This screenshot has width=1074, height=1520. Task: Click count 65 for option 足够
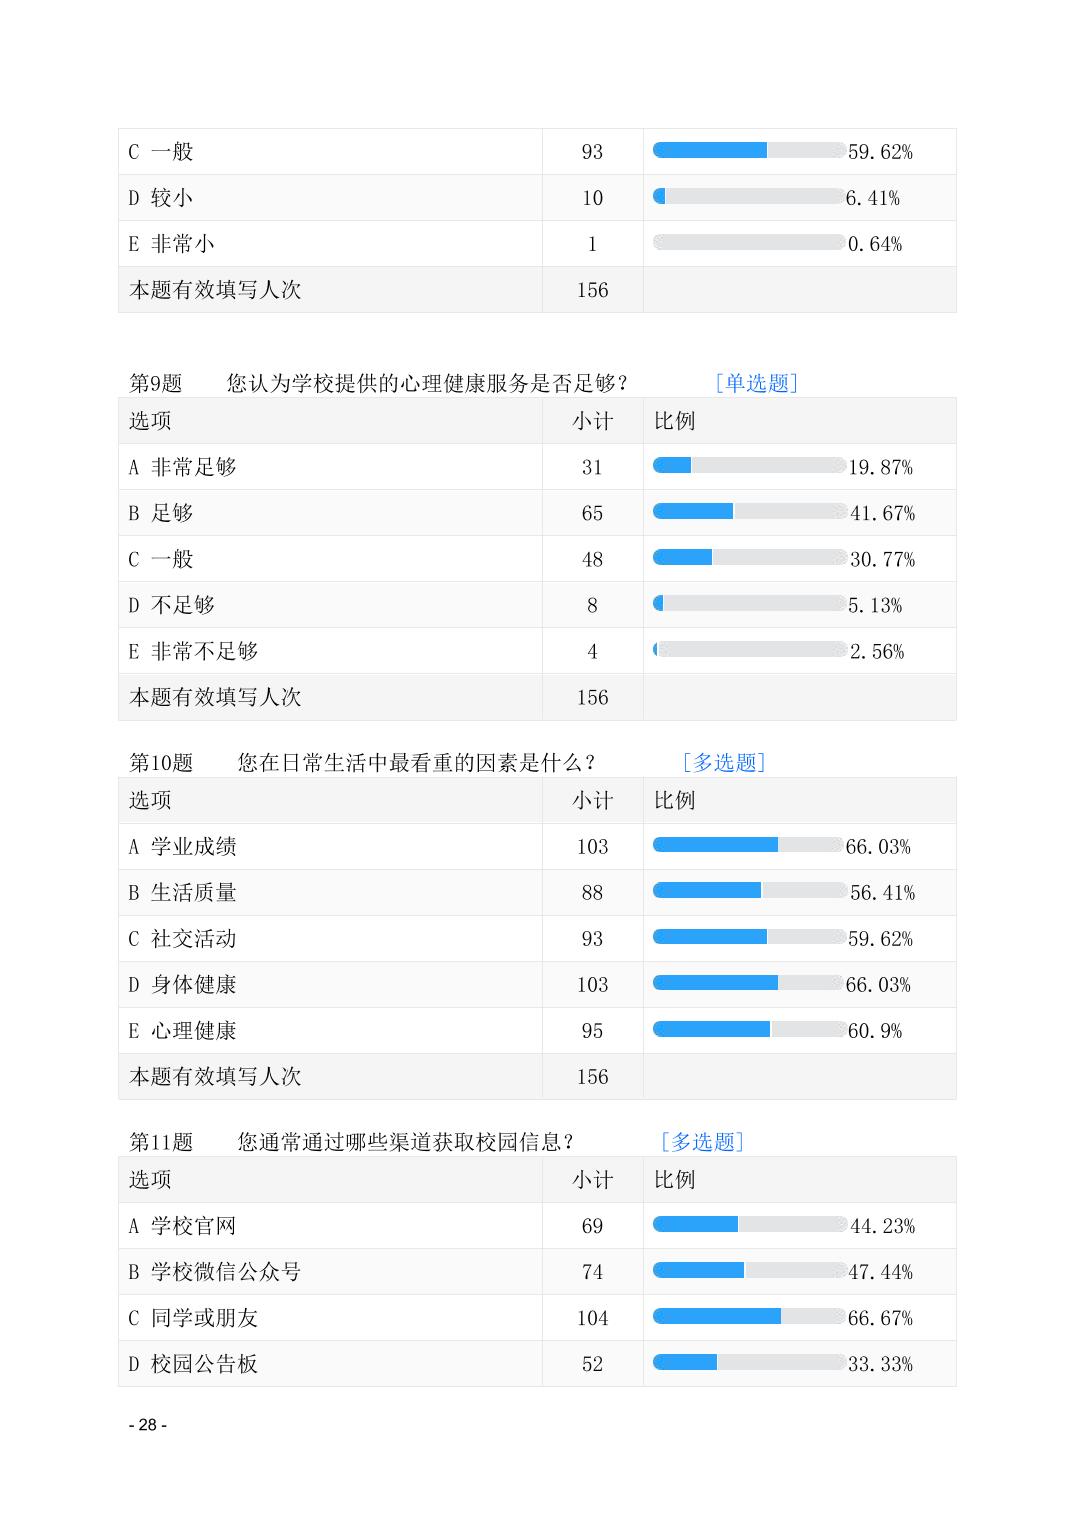click(x=592, y=513)
